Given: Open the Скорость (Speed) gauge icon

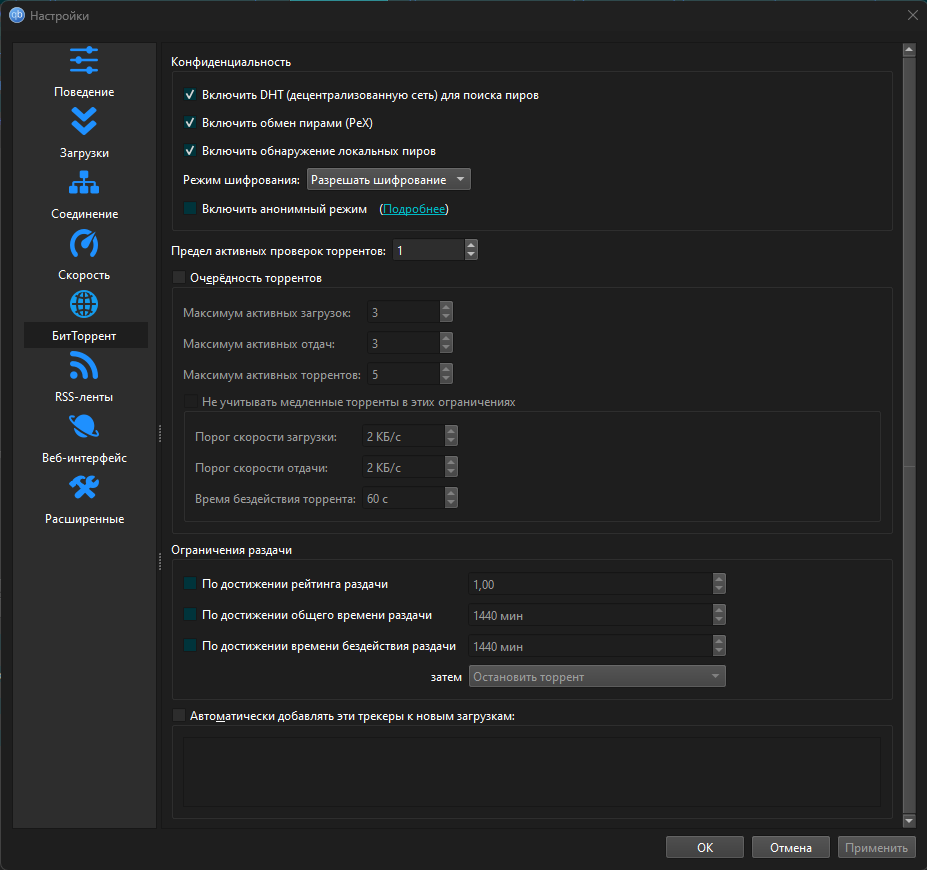Looking at the screenshot, I should [x=84, y=244].
